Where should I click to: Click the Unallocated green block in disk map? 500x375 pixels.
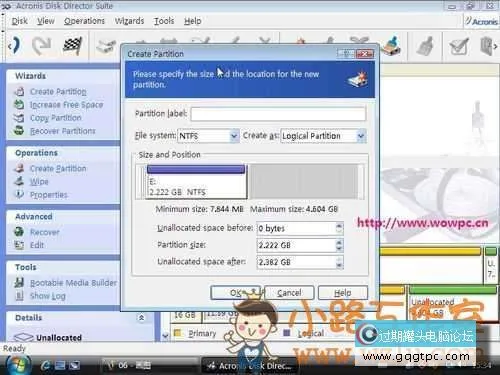[x=453, y=304]
